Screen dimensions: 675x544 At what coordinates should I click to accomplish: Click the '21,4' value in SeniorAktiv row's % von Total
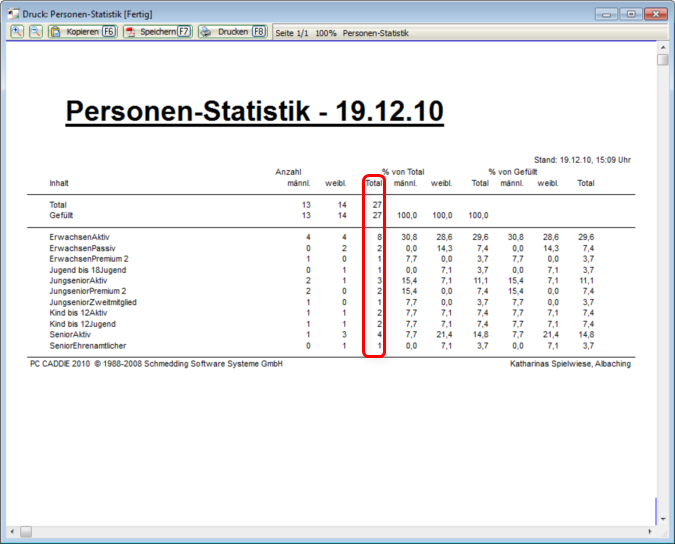tap(444, 335)
